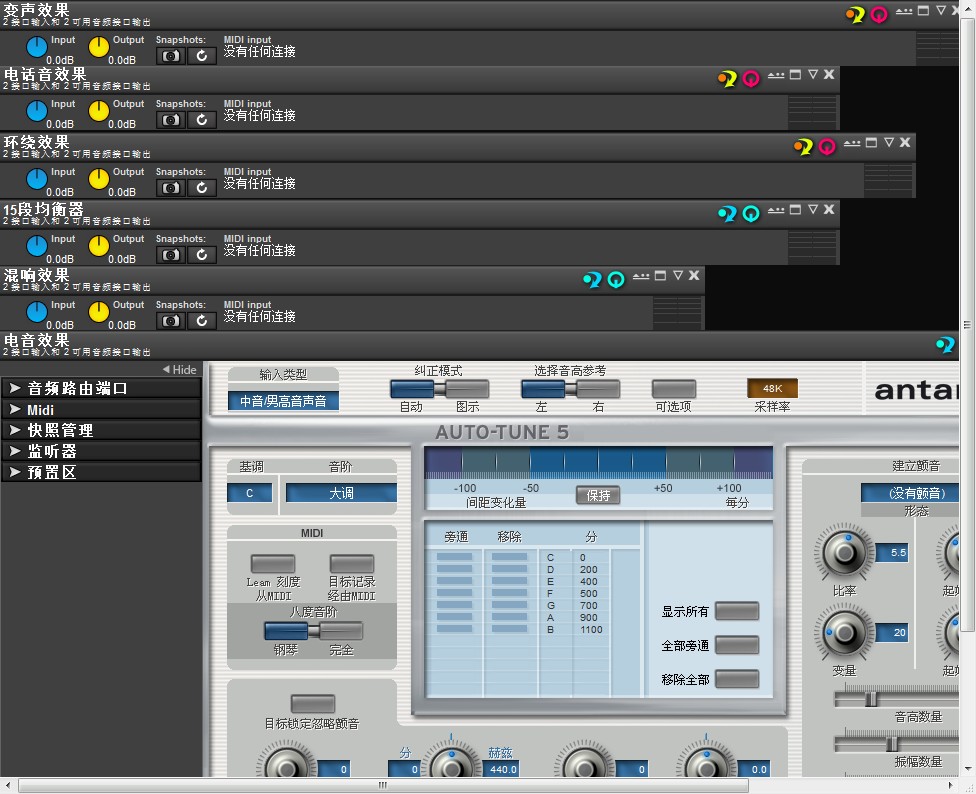Screen dimensions: 976x794
Task: Click 变量 knob valued 20
Action: (844, 633)
